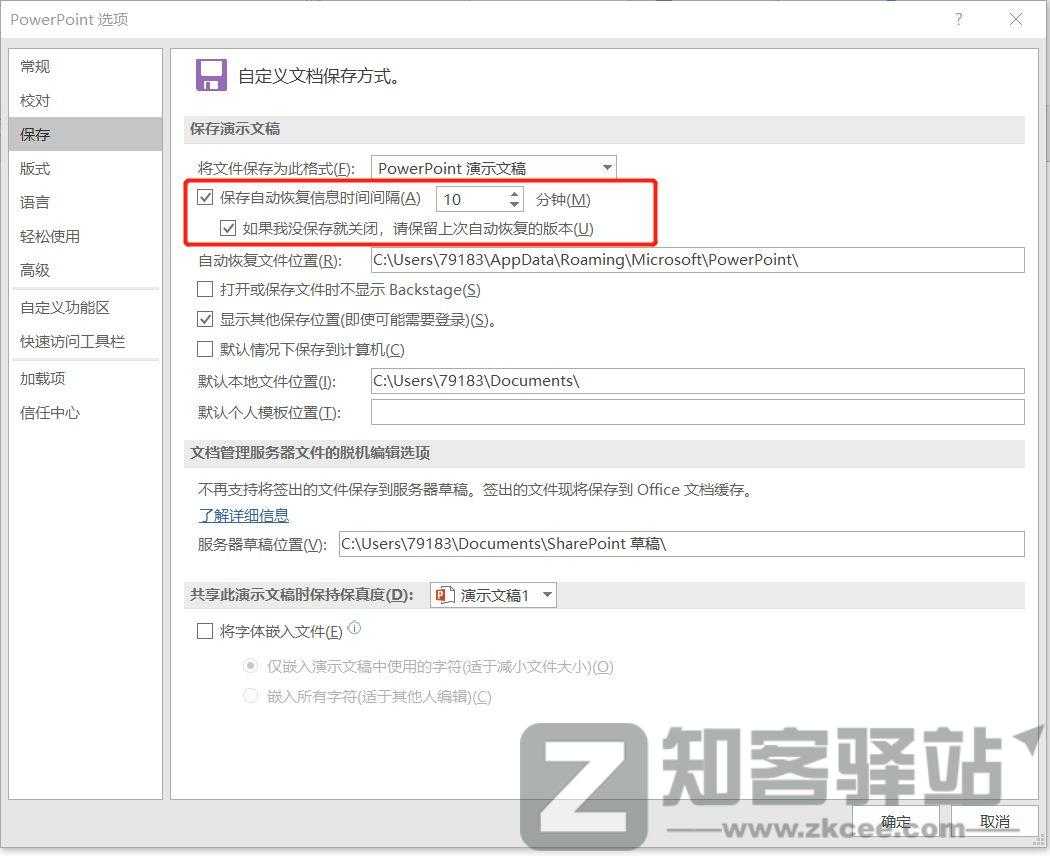1050x856 pixels.
Task: Uncheck 显示其他保存位置 option
Action: click(x=205, y=319)
